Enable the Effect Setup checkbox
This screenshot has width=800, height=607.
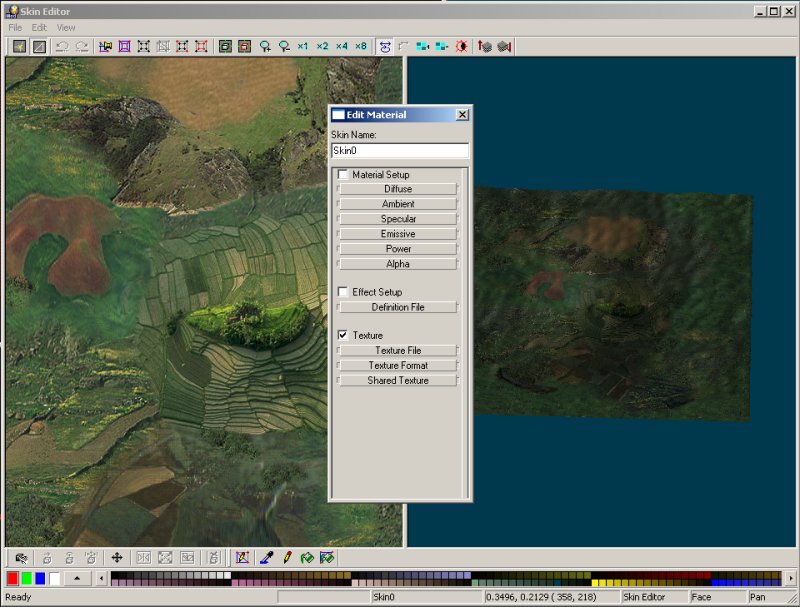point(344,292)
